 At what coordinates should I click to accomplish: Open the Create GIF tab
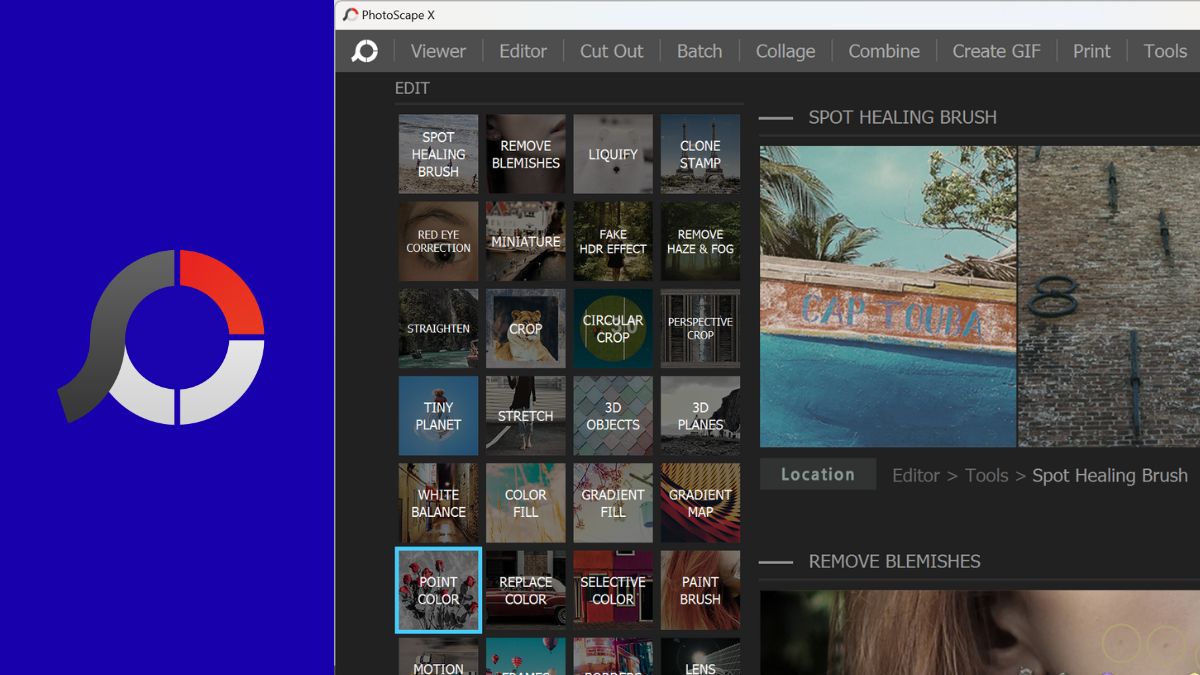[996, 51]
